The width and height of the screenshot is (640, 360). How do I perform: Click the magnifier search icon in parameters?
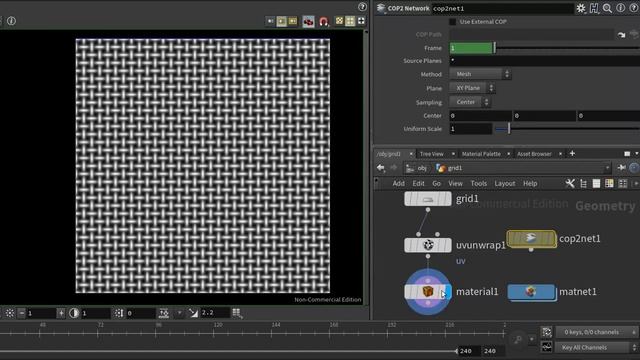point(607,8)
